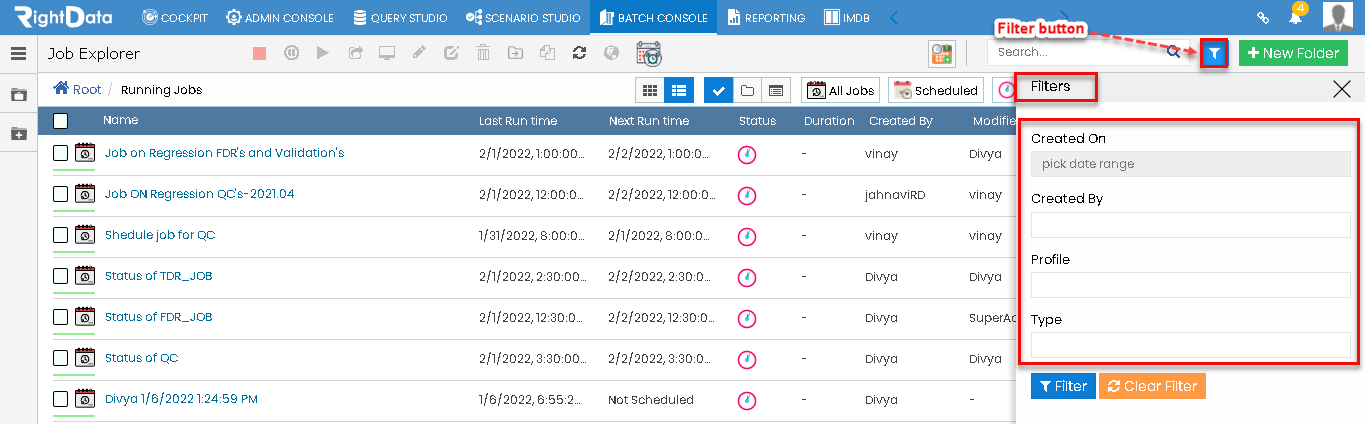Apply filters with the blue Filter button
Image resolution: width=1365 pixels, height=424 pixels.
pyautogui.click(x=1063, y=386)
